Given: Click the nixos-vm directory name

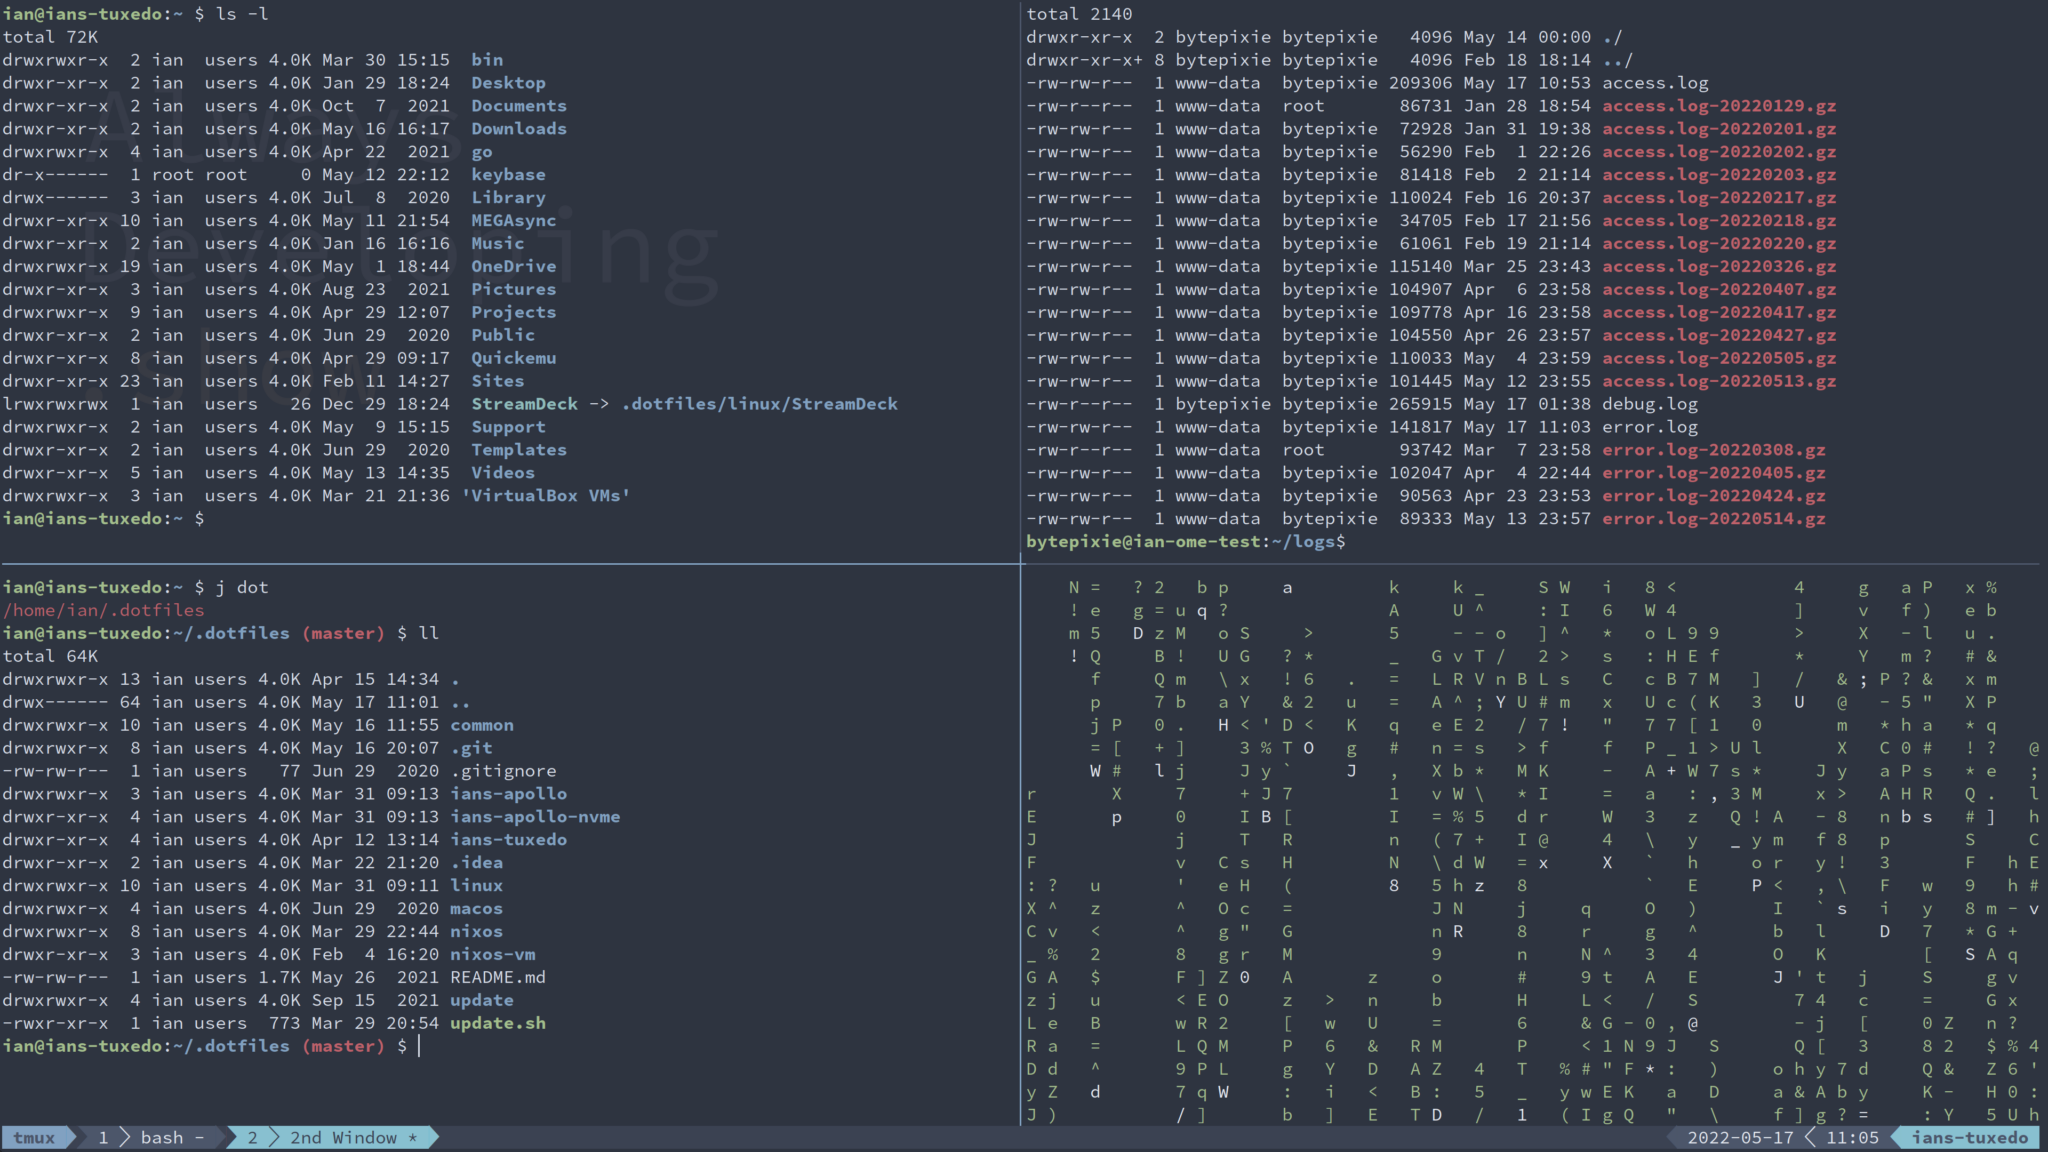Looking at the screenshot, I should pos(495,954).
